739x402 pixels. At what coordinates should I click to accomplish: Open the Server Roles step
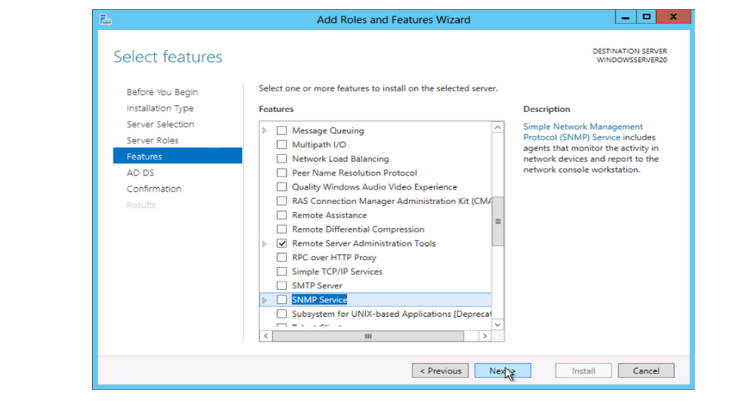(x=153, y=140)
